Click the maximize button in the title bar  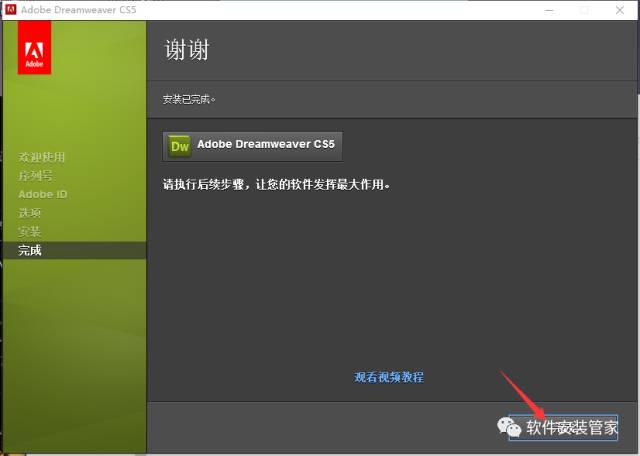pyautogui.click(x=584, y=9)
